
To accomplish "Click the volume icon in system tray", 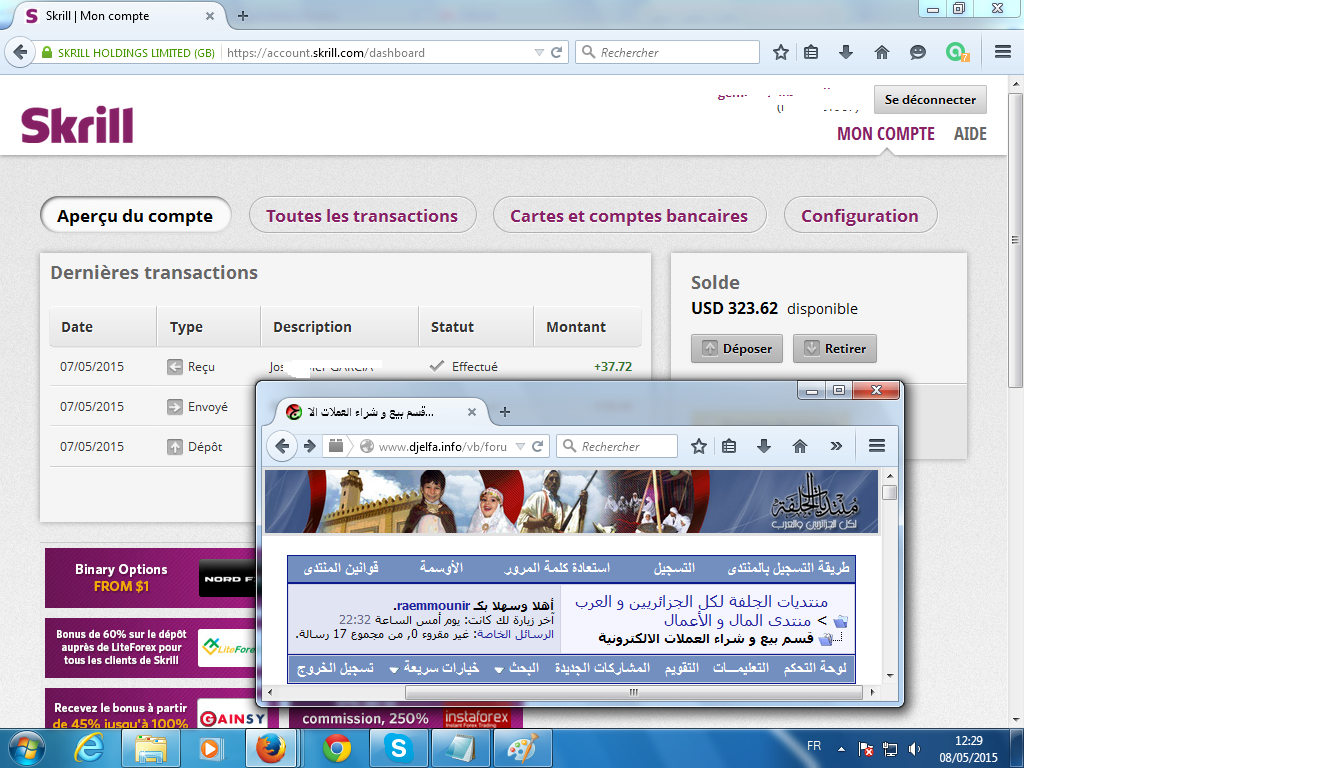I will pos(914,748).
